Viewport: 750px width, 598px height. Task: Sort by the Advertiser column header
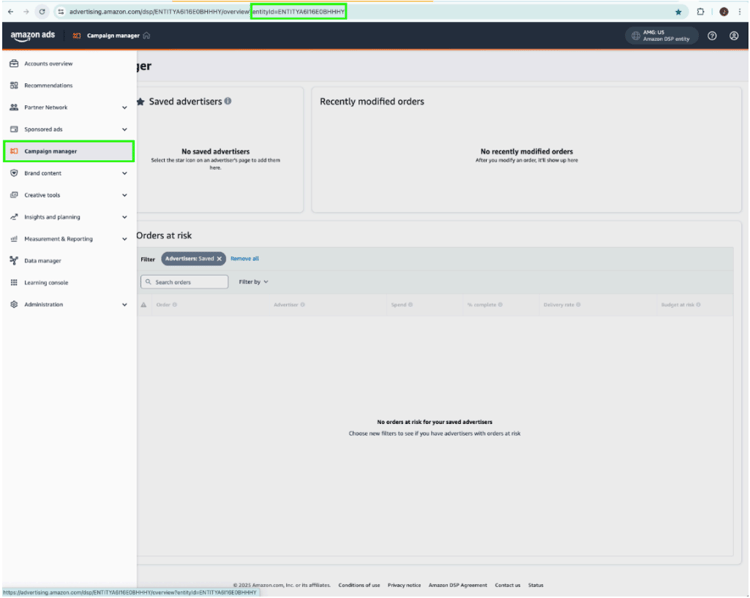[286, 305]
